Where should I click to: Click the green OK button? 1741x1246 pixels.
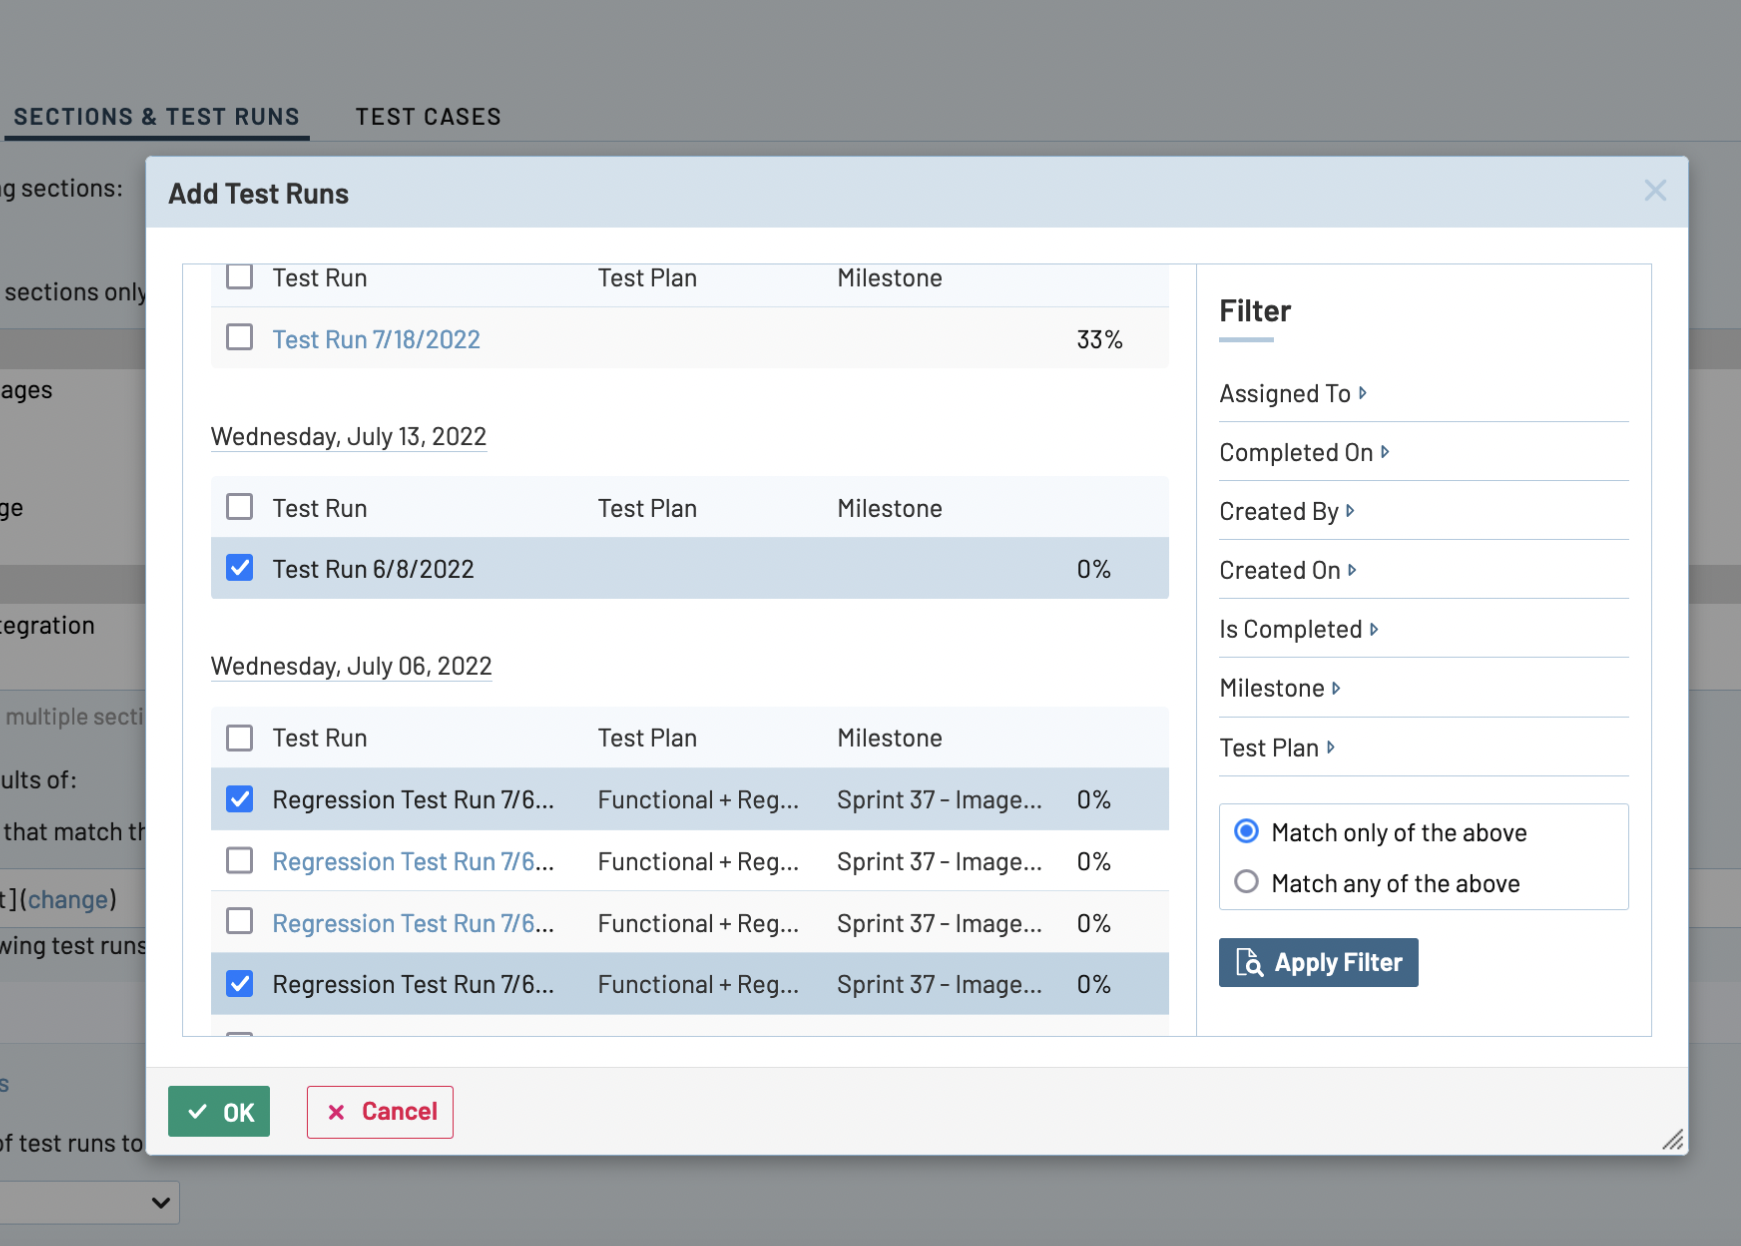[x=219, y=1111]
